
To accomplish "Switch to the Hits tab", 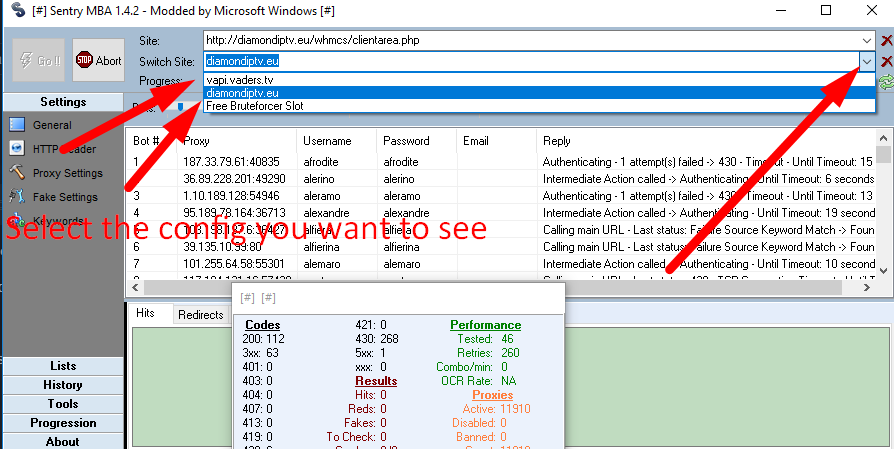I will [x=146, y=314].
